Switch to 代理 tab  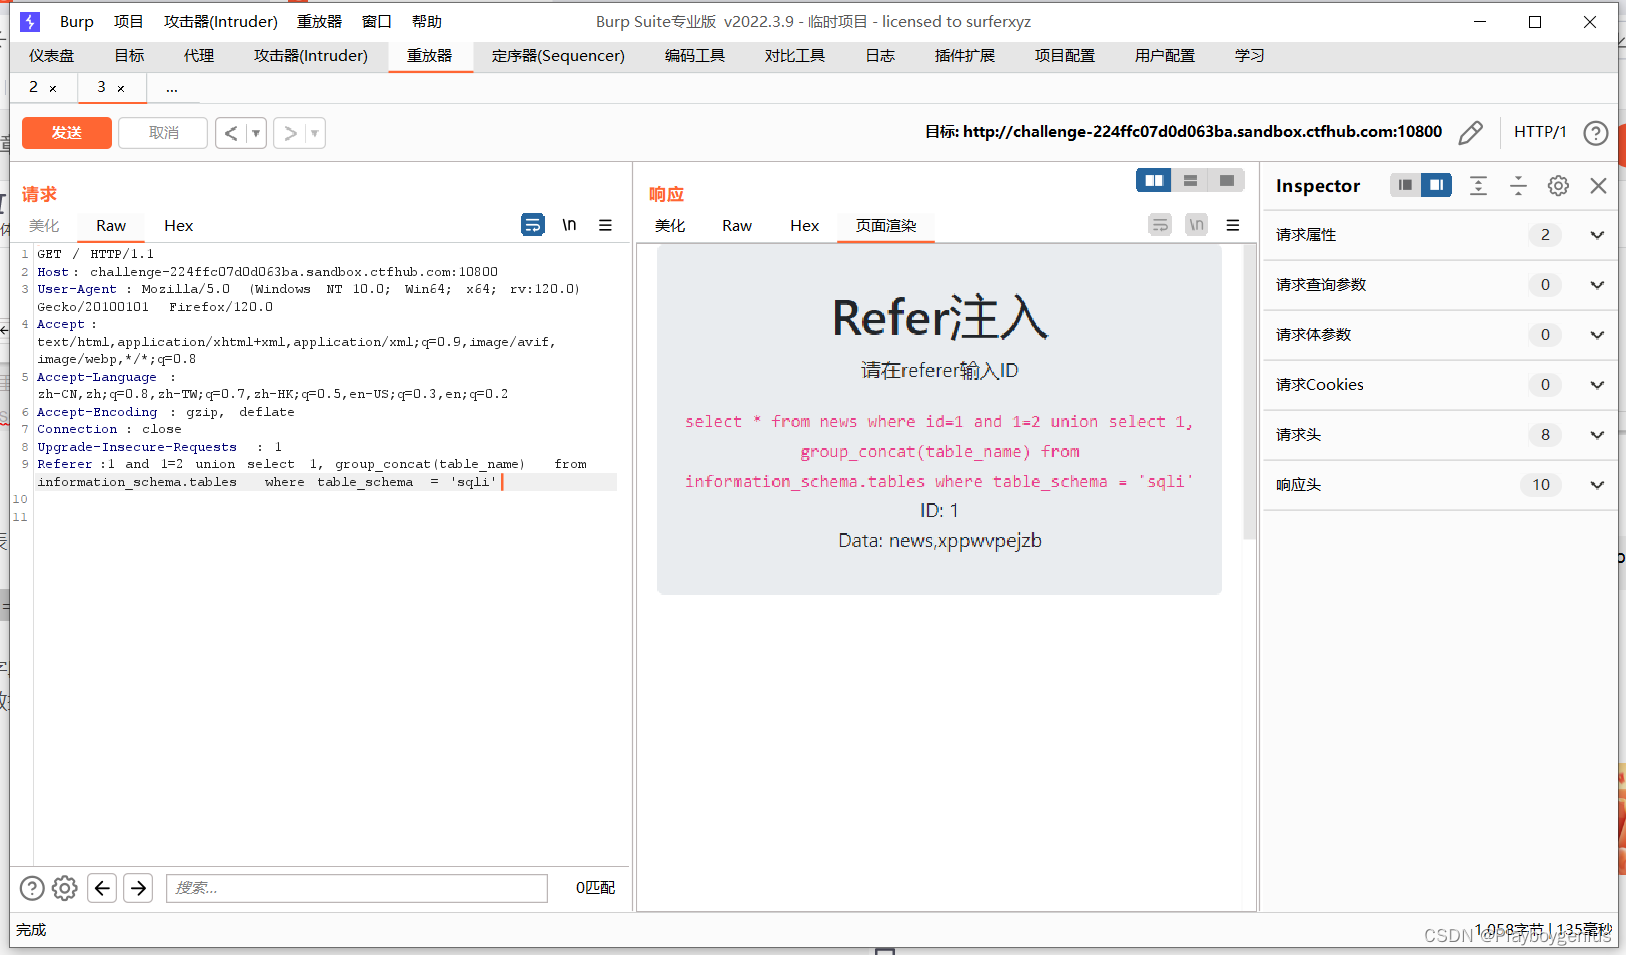pos(199,56)
